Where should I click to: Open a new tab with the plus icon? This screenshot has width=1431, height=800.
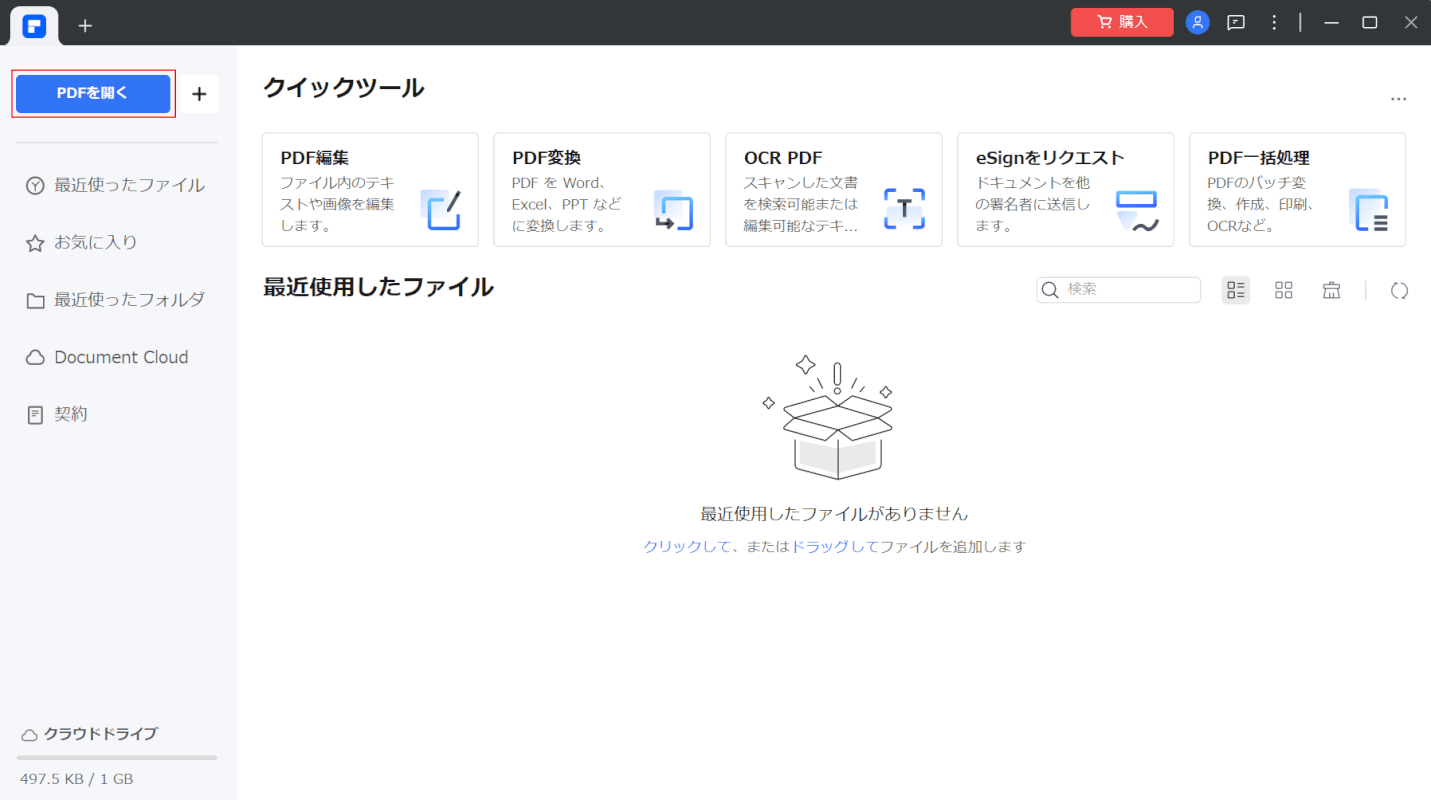coord(85,25)
